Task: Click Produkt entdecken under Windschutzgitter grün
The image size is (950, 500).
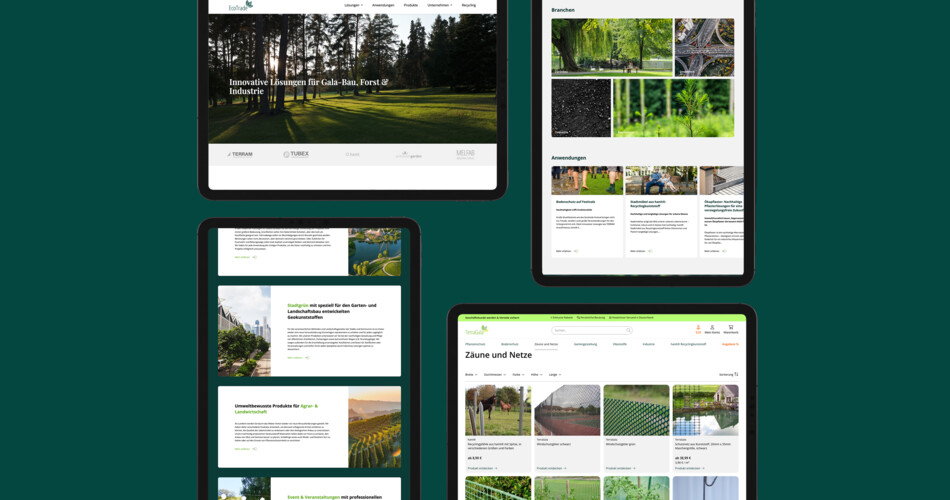Action: 620,468
